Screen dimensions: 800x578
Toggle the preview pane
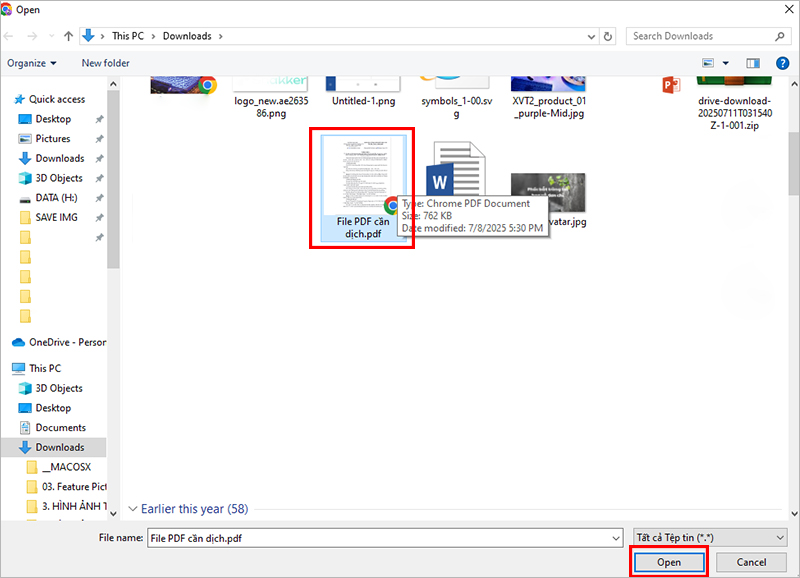[x=753, y=63]
